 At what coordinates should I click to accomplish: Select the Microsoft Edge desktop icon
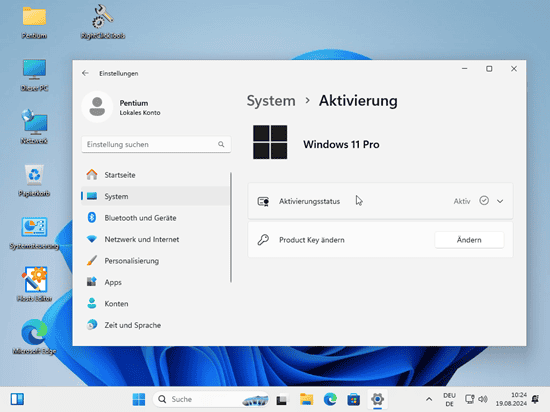coord(34,337)
